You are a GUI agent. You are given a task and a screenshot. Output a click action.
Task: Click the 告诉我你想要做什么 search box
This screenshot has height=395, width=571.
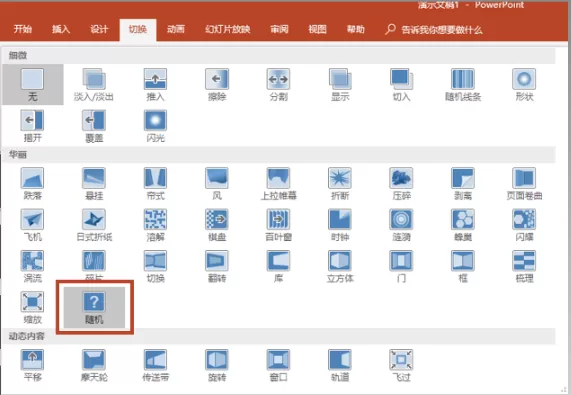point(434,29)
